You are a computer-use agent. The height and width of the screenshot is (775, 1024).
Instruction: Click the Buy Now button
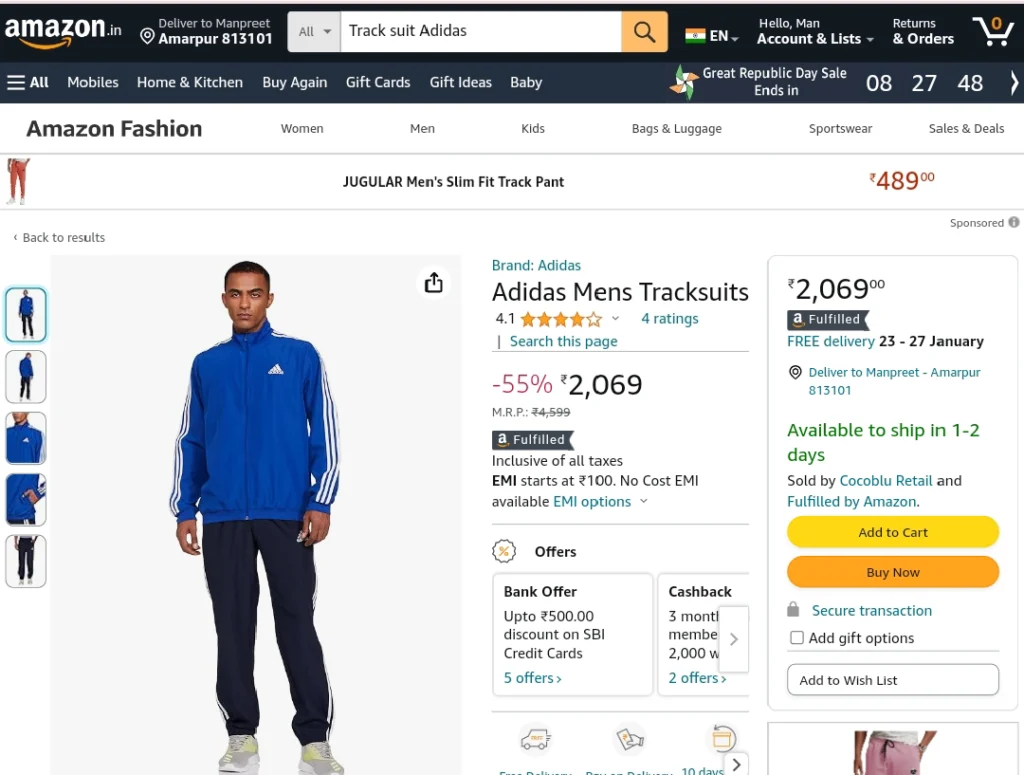892,572
